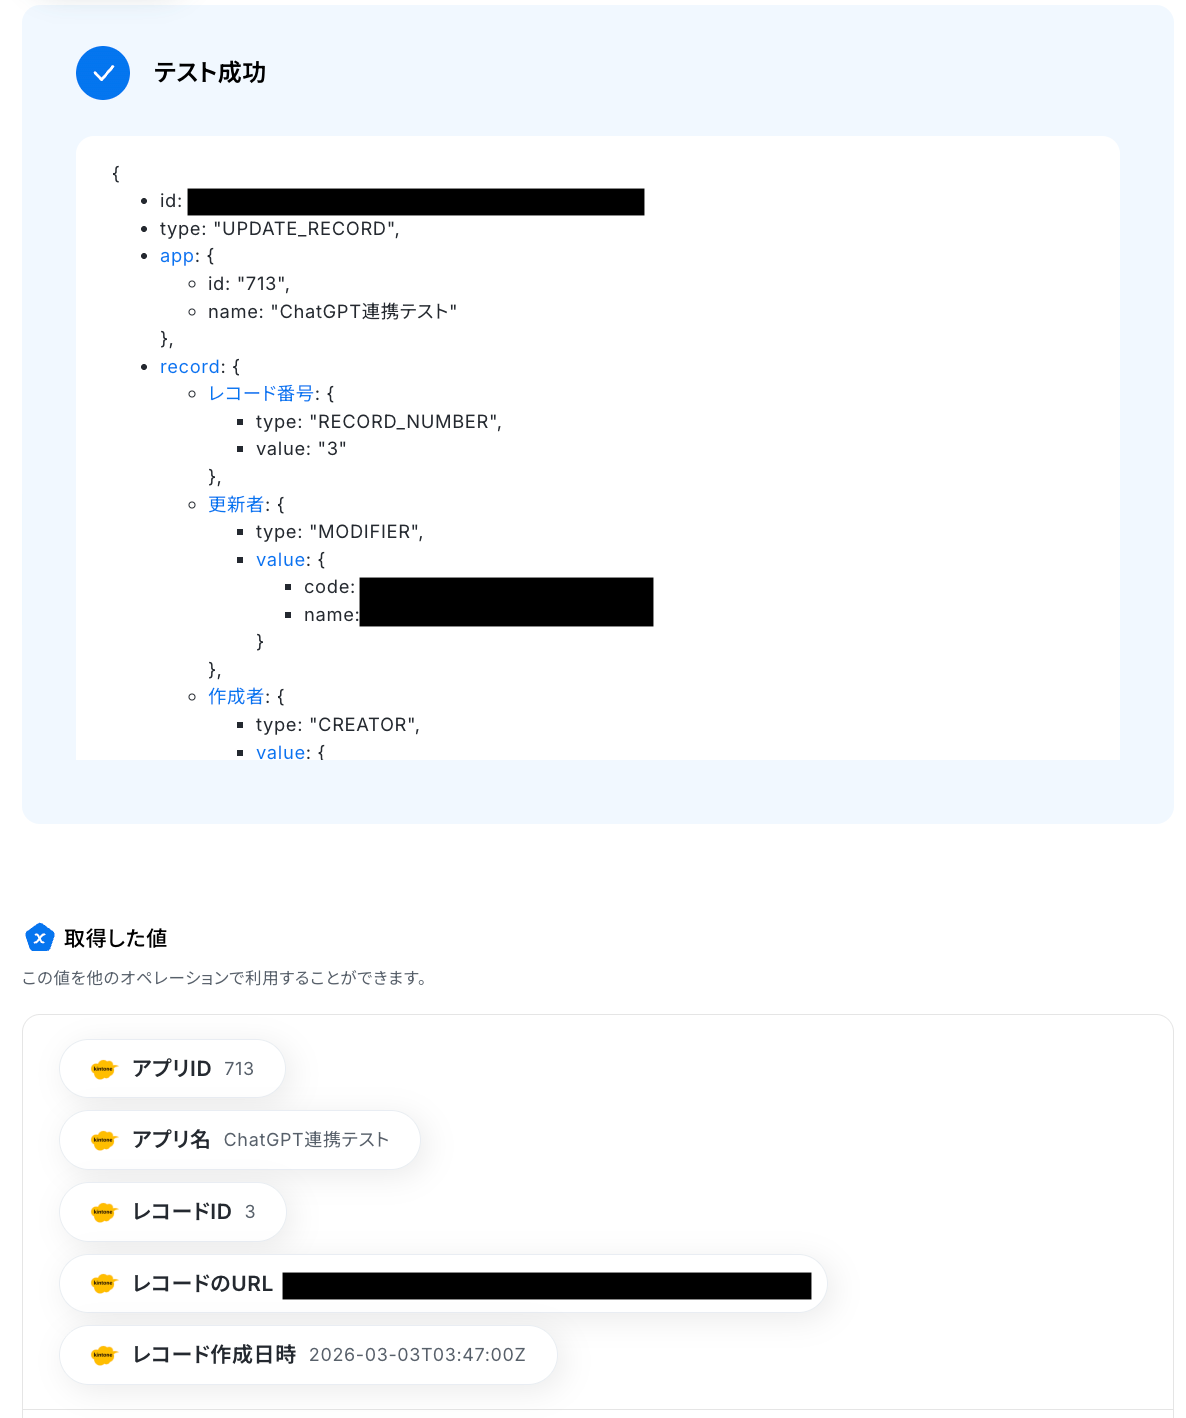This screenshot has height=1418, width=1186.
Task: Collapse the value key under 更新者
Action: [280, 560]
